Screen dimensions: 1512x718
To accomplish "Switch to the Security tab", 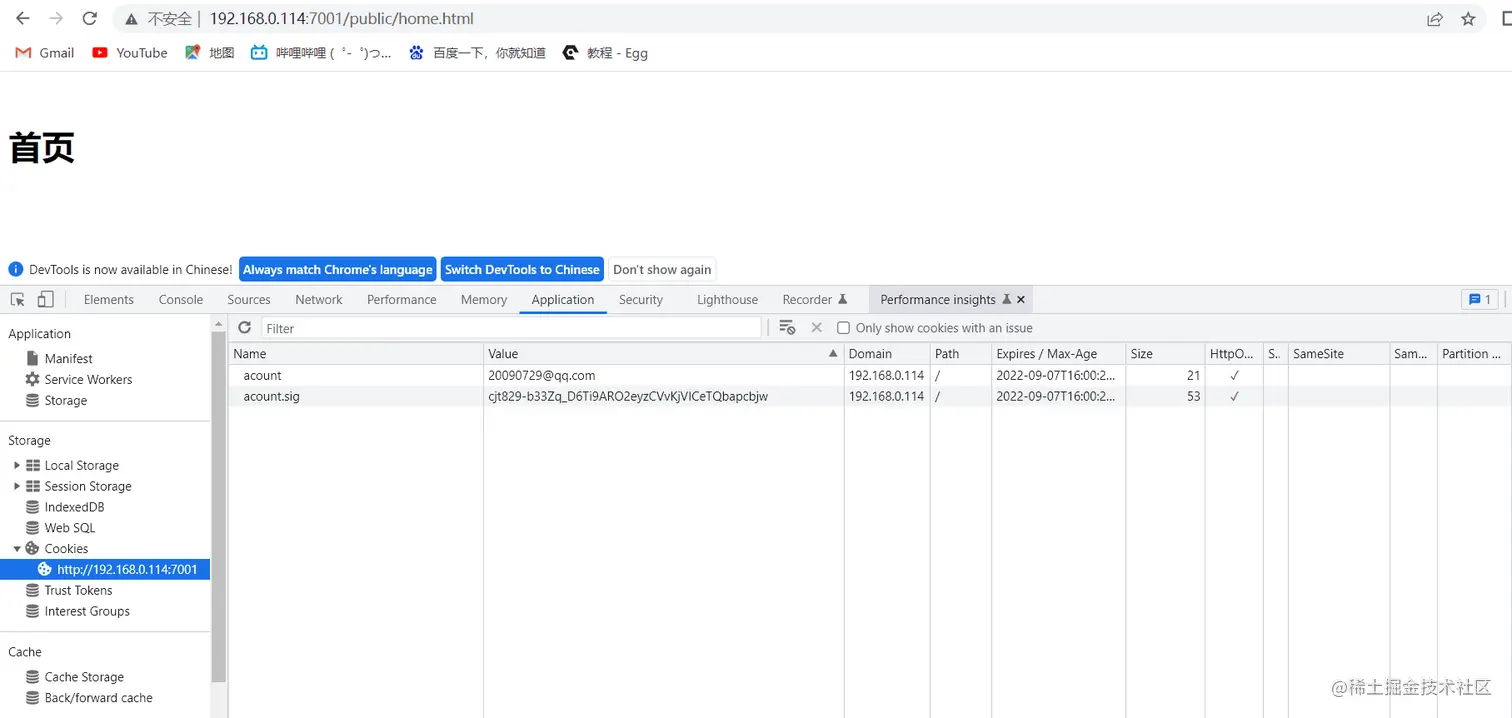I will [641, 299].
